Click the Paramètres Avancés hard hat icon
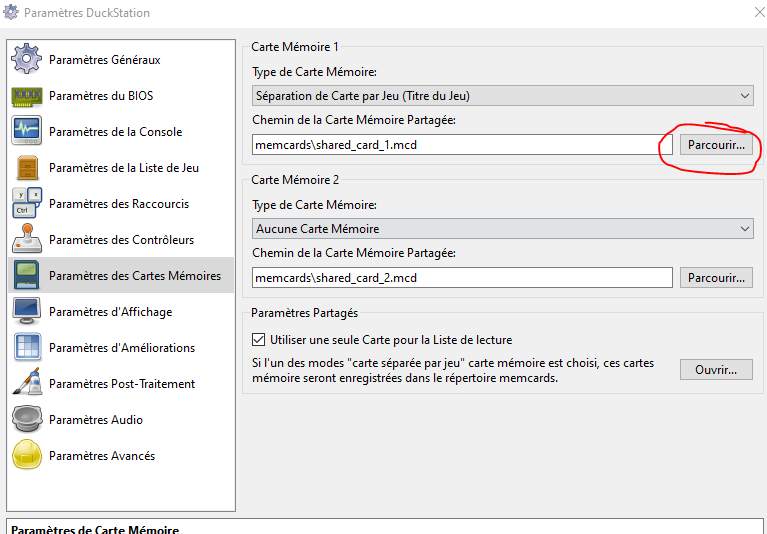The height and width of the screenshot is (534, 767). 27,456
